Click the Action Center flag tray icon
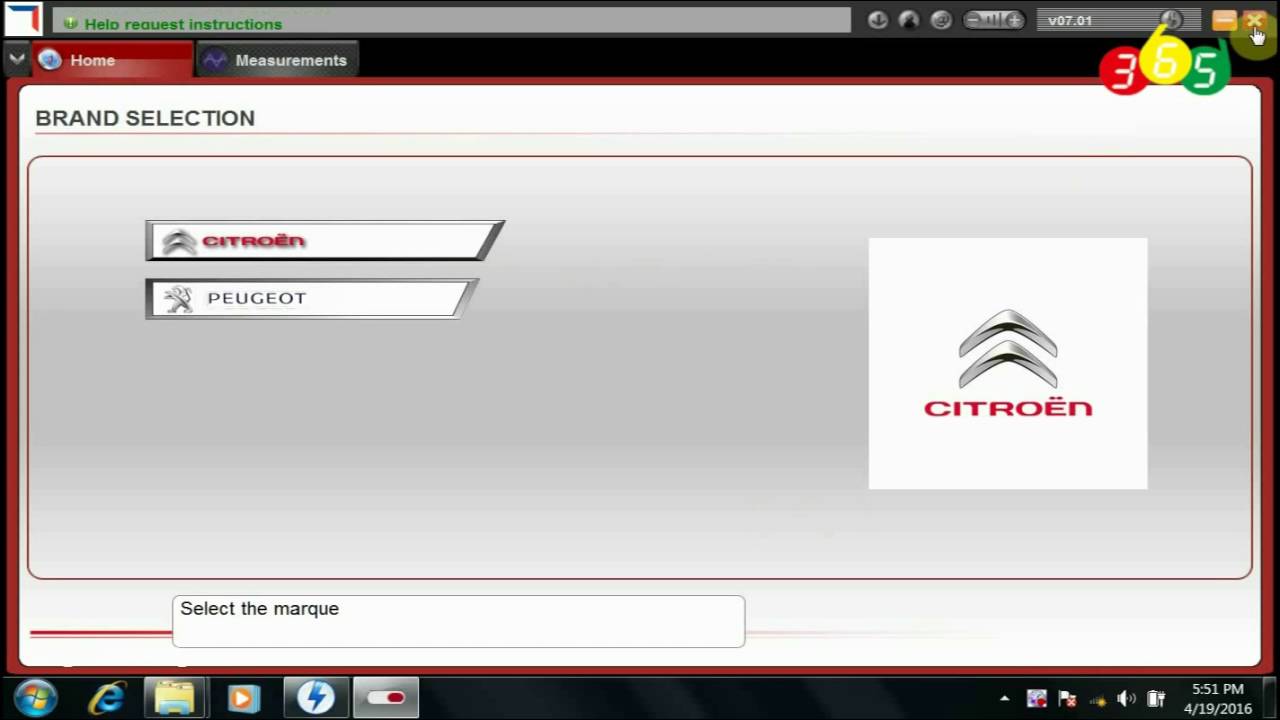1280x720 pixels. click(1067, 698)
